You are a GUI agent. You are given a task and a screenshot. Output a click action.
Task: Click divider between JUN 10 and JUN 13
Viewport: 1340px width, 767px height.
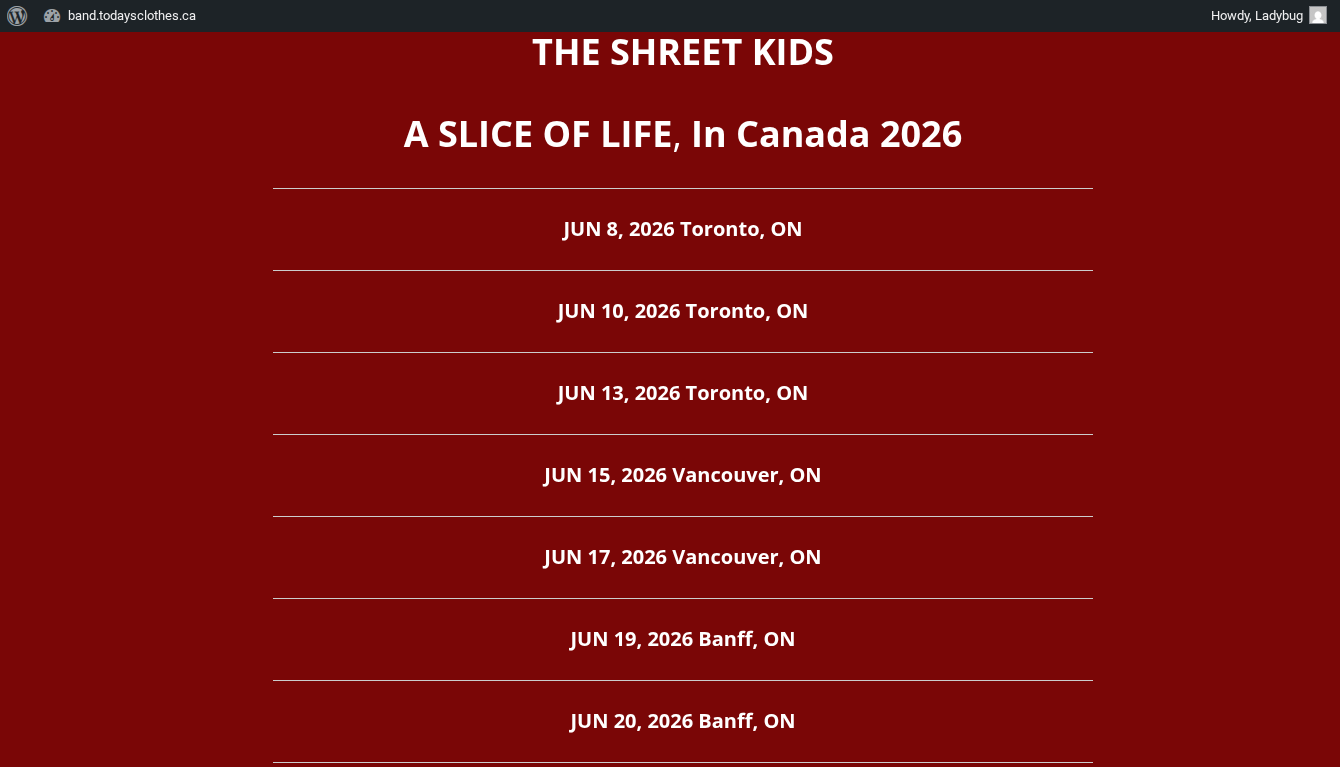tap(682, 352)
